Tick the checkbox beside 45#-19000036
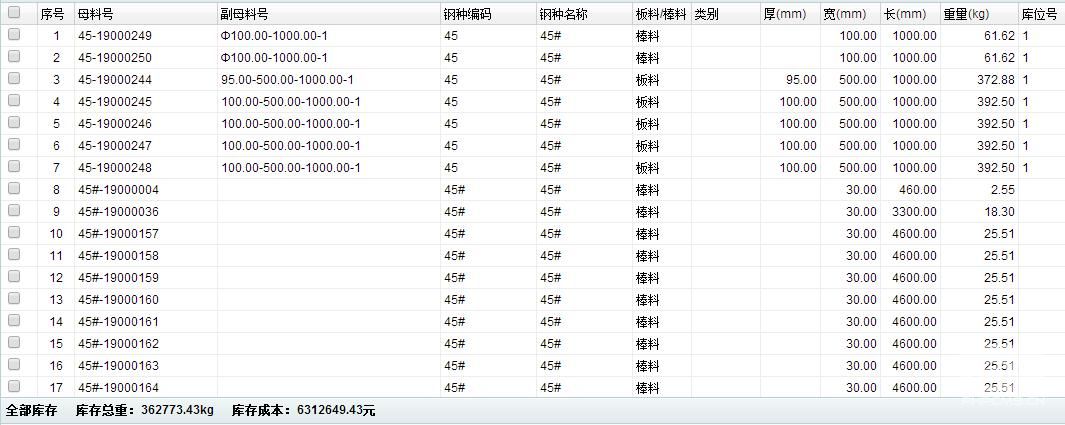This screenshot has width=1065, height=425. click(14, 210)
